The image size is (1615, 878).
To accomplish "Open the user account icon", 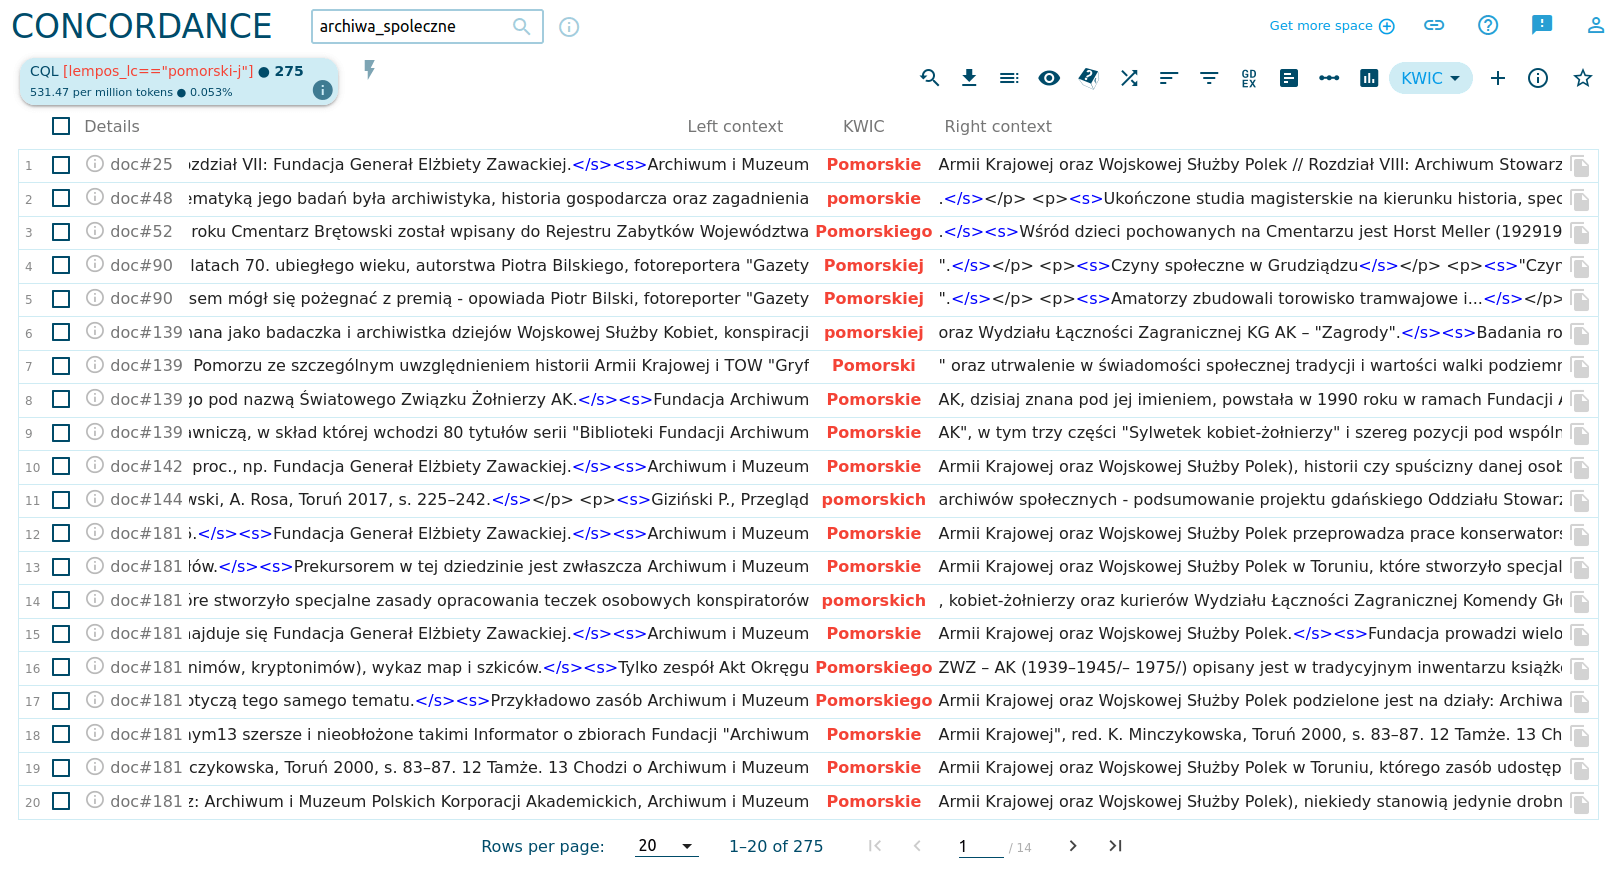I will pos(1596,26).
